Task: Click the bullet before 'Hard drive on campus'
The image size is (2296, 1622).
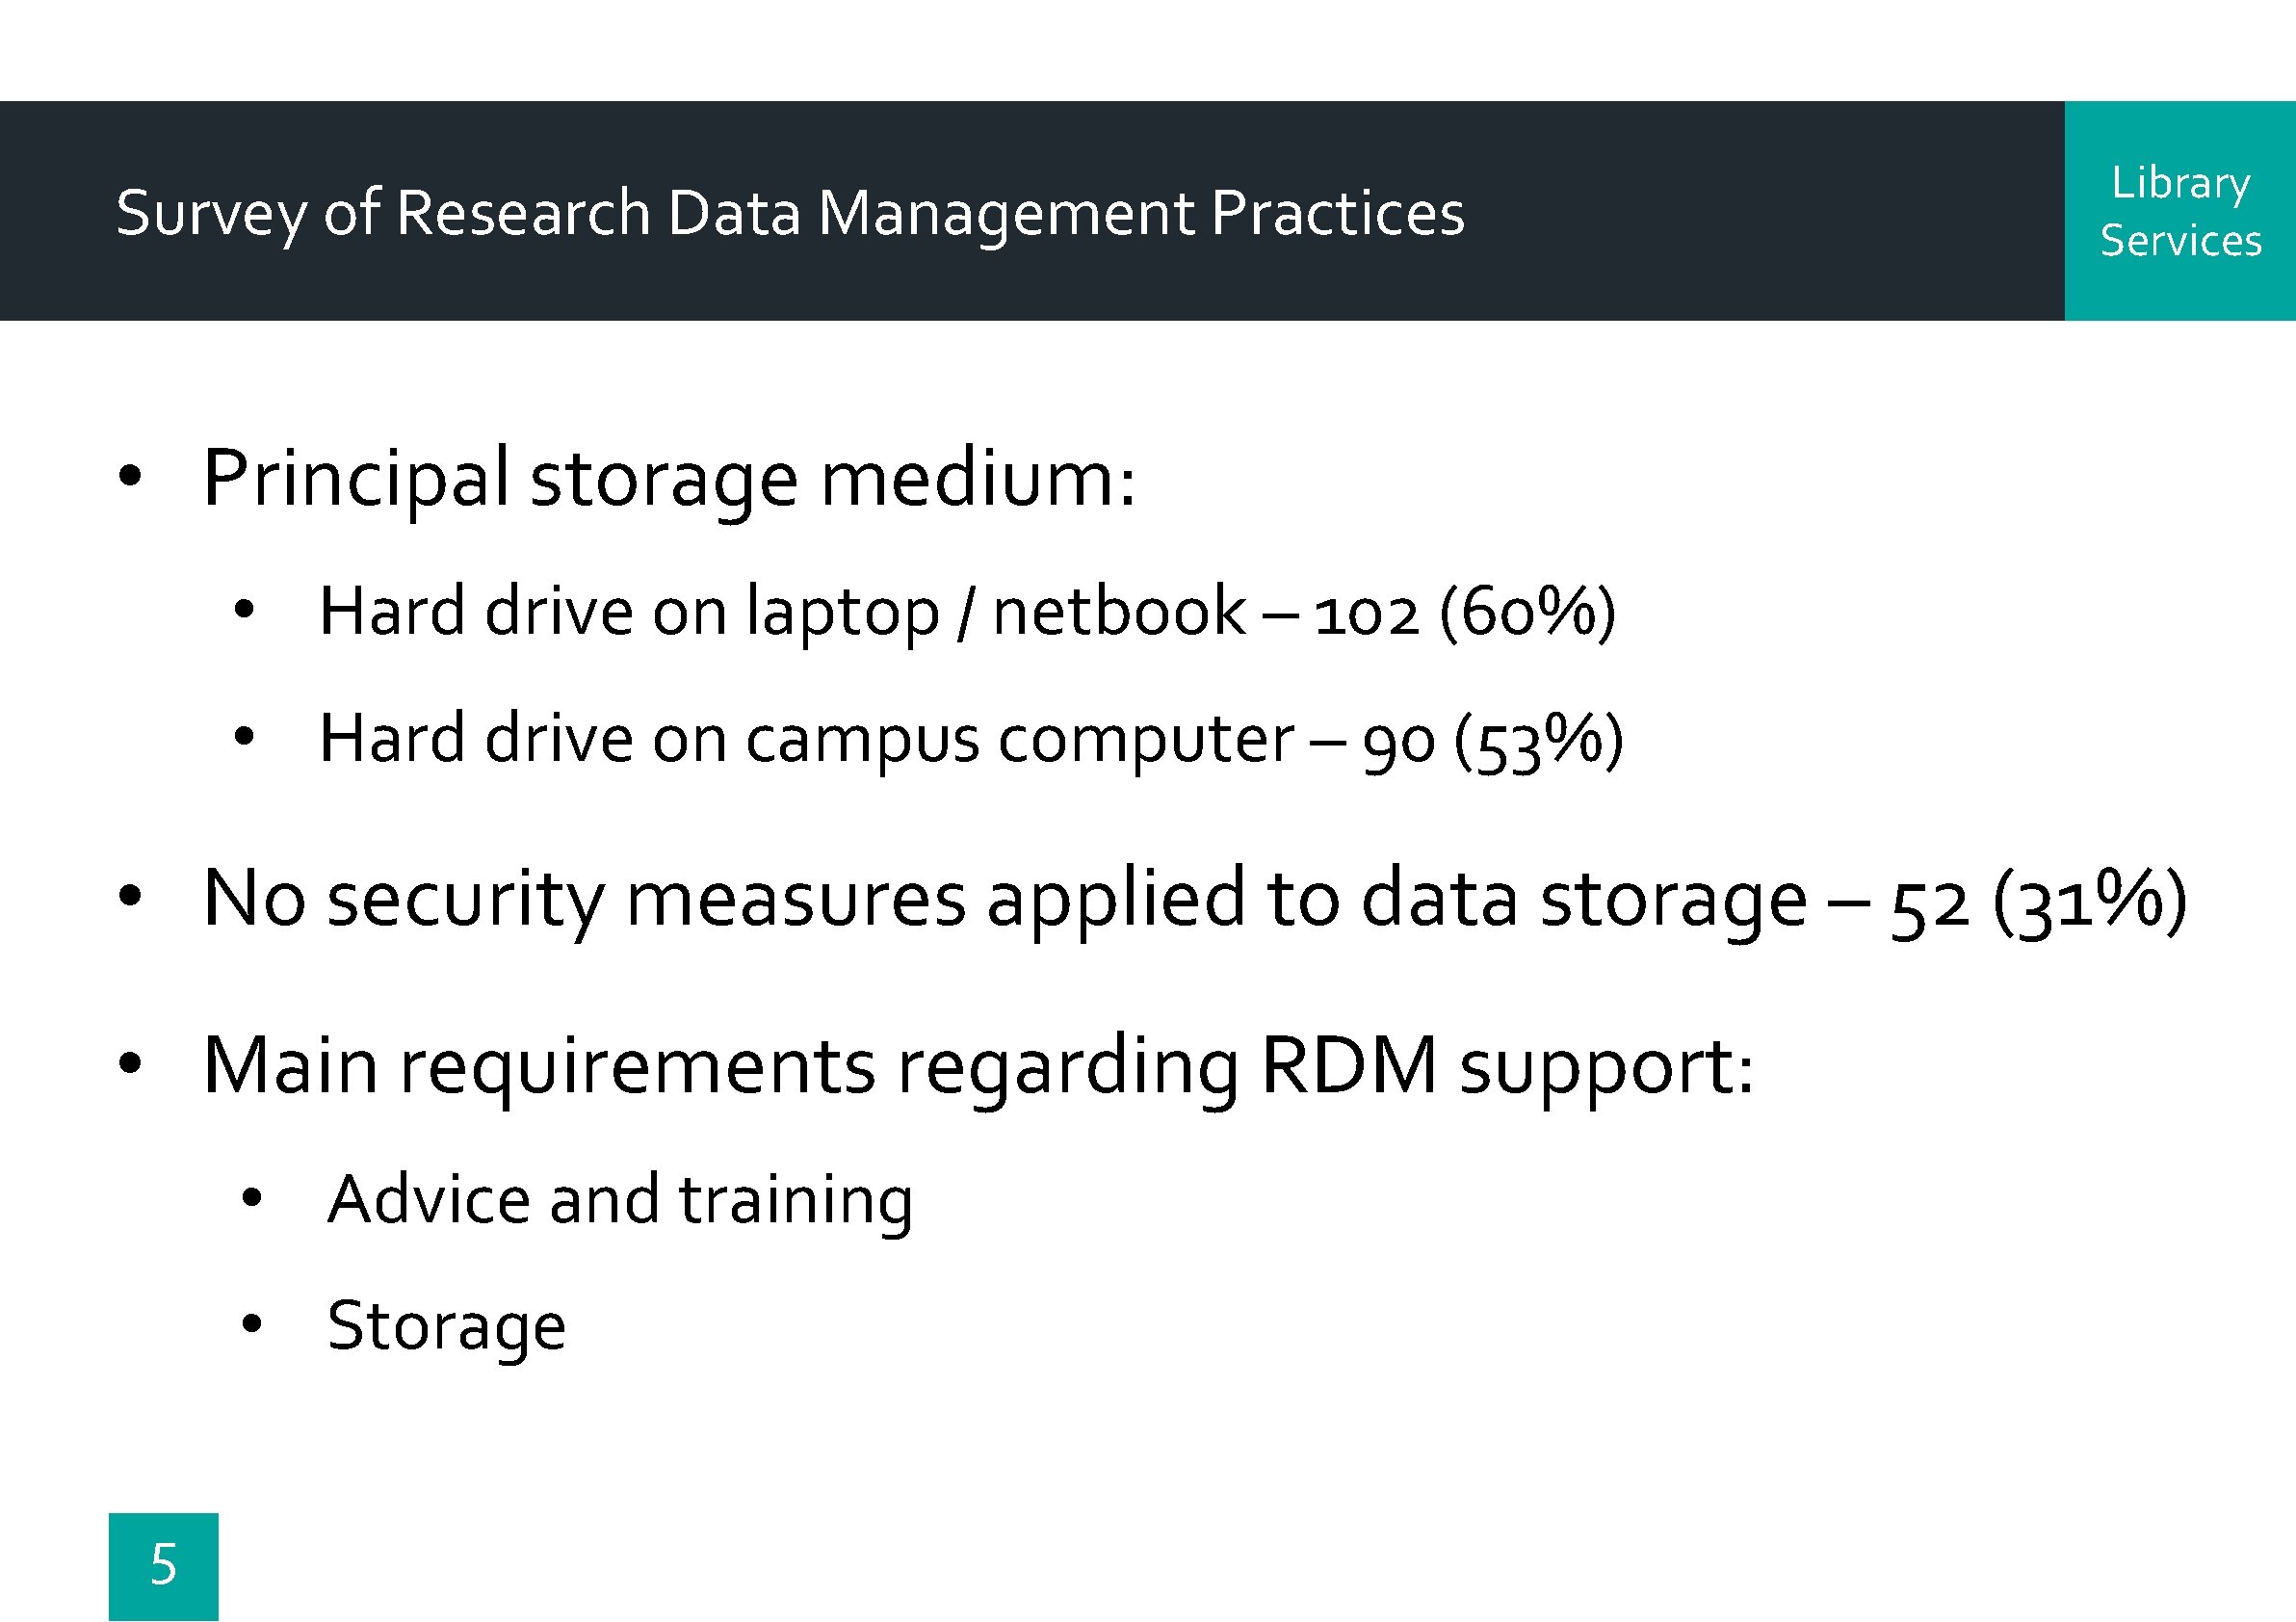Action: point(244,738)
